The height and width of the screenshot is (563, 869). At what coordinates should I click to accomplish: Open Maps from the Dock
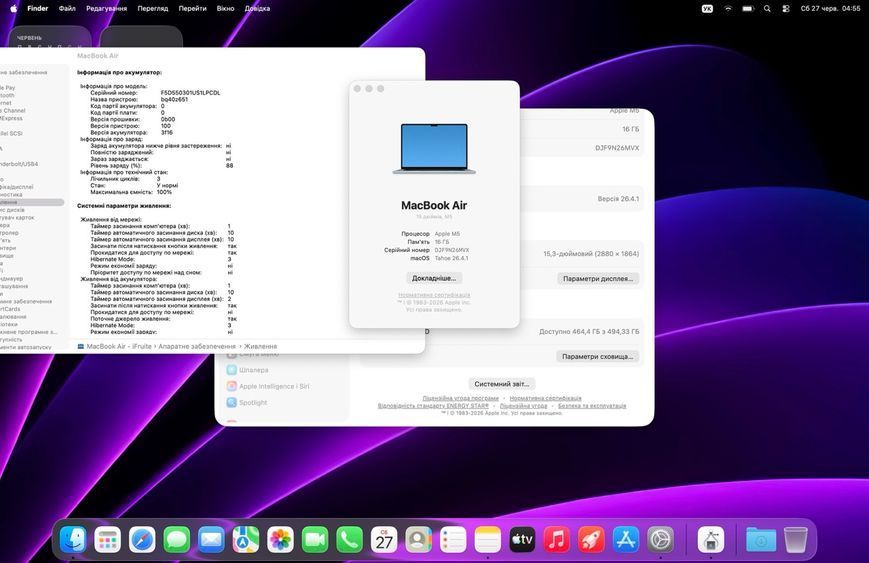pyautogui.click(x=246, y=539)
